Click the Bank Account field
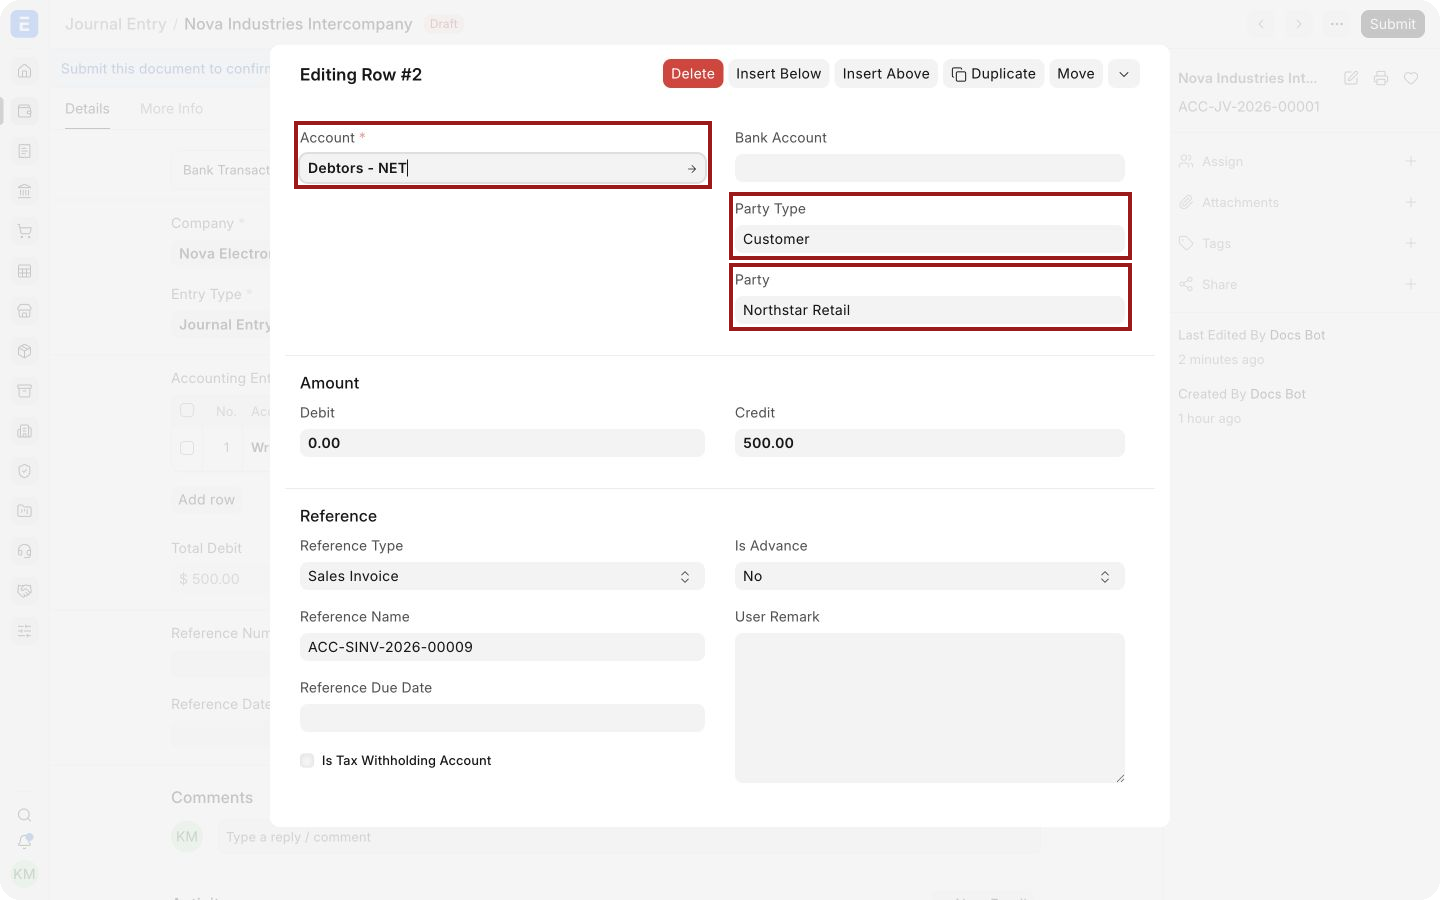 click(x=930, y=168)
